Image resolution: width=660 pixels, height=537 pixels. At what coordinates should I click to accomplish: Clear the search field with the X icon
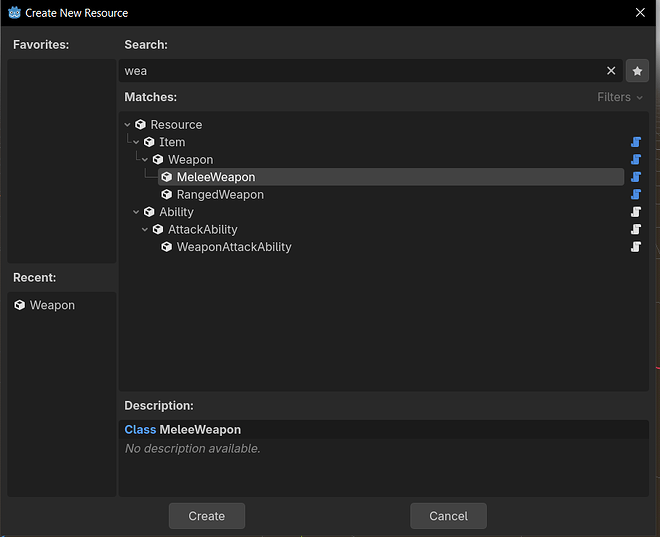point(611,71)
